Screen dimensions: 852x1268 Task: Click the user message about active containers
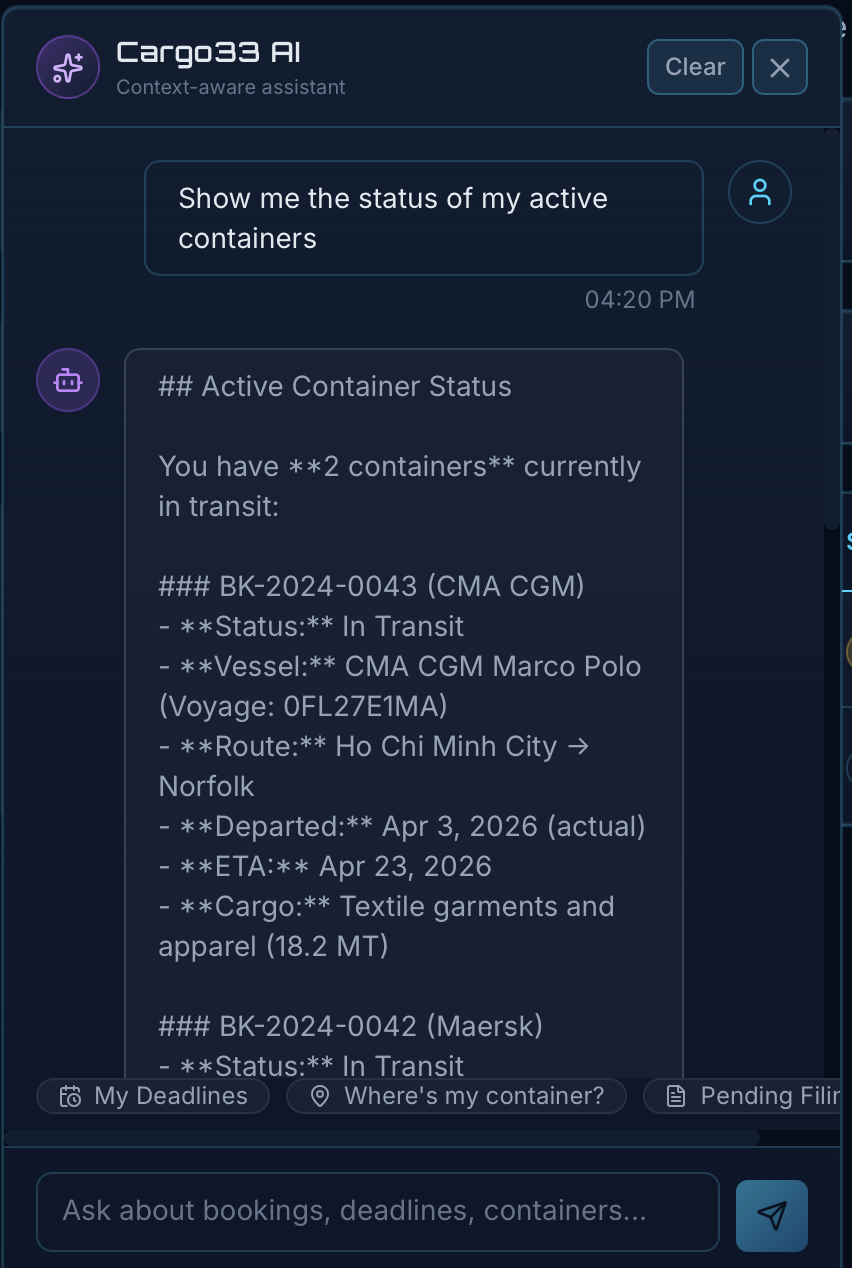423,218
